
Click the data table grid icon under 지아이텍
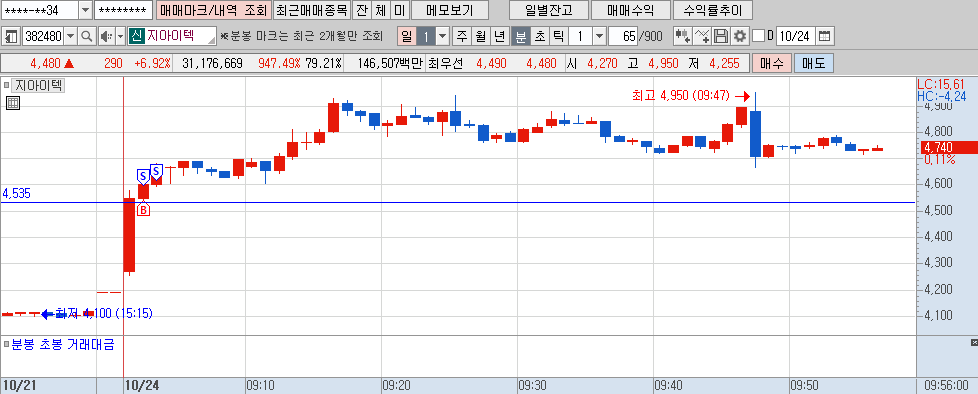click(12, 103)
